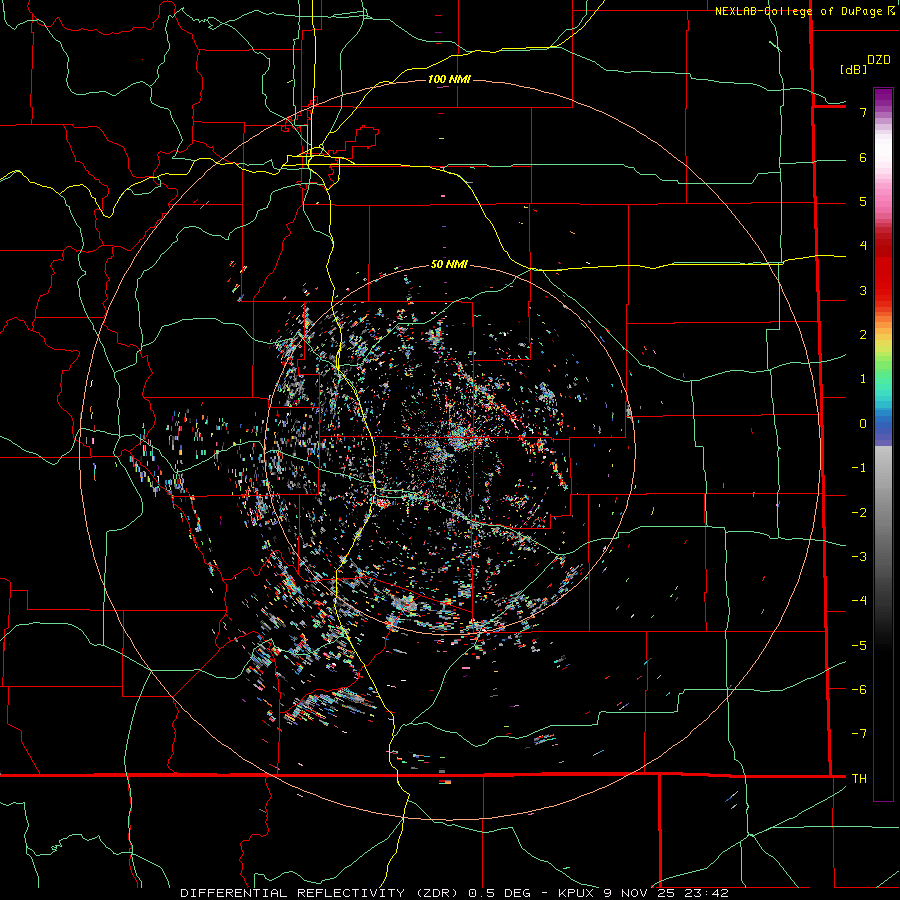The height and width of the screenshot is (900, 900).
Task: Click the 3 dB scale label
Action: click(863, 290)
